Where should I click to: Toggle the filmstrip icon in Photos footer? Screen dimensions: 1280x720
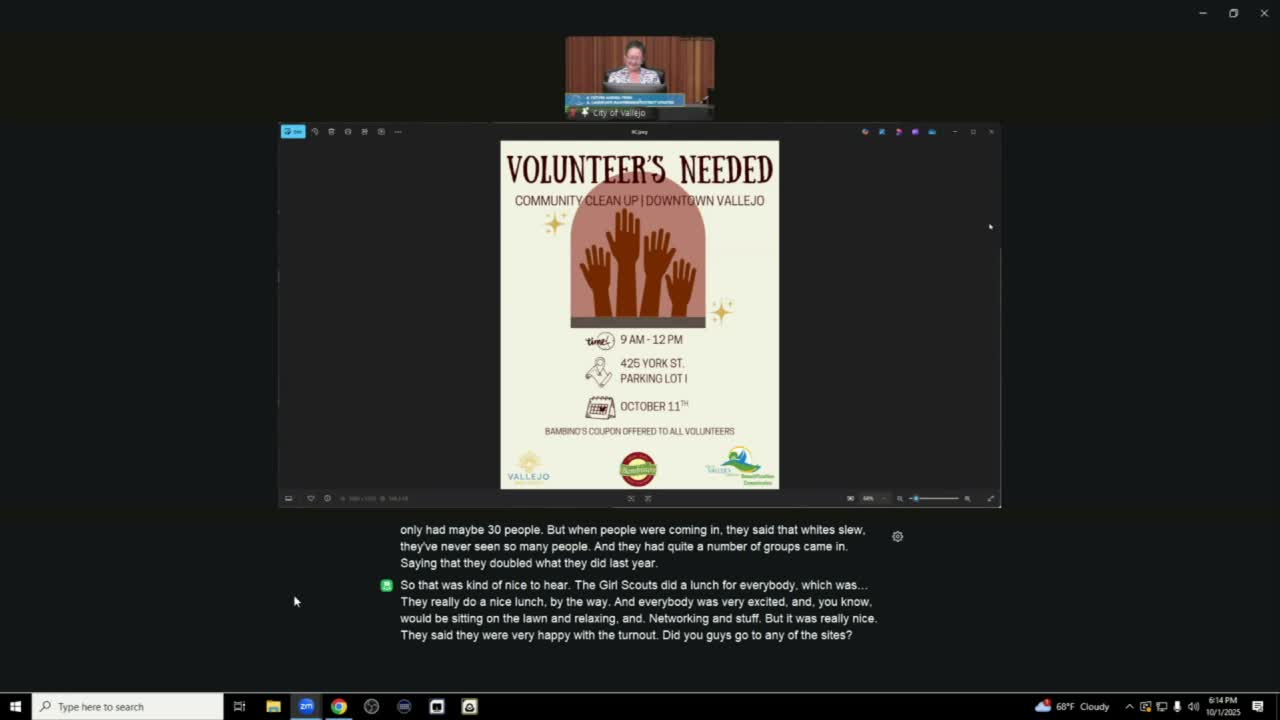tap(289, 498)
